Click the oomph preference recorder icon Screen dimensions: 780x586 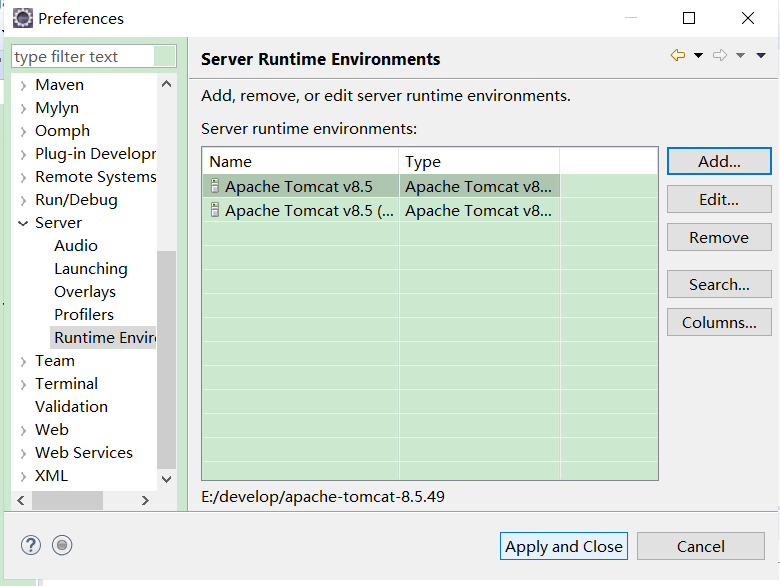pyautogui.click(x=62, y=545)
